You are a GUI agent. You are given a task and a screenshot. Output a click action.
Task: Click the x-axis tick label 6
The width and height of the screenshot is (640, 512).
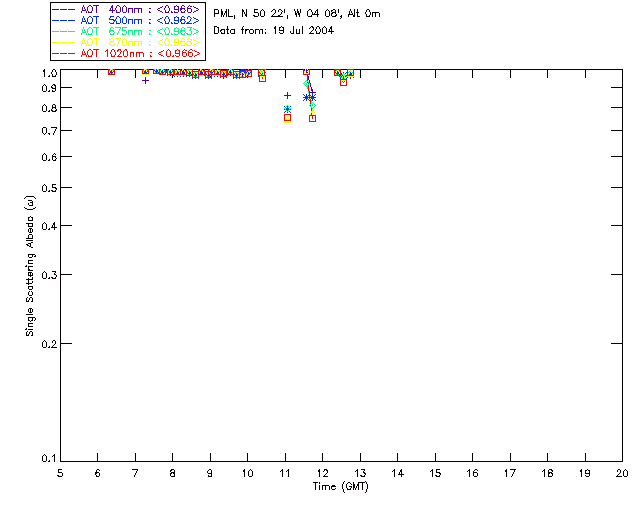click(x=98, y=473)
